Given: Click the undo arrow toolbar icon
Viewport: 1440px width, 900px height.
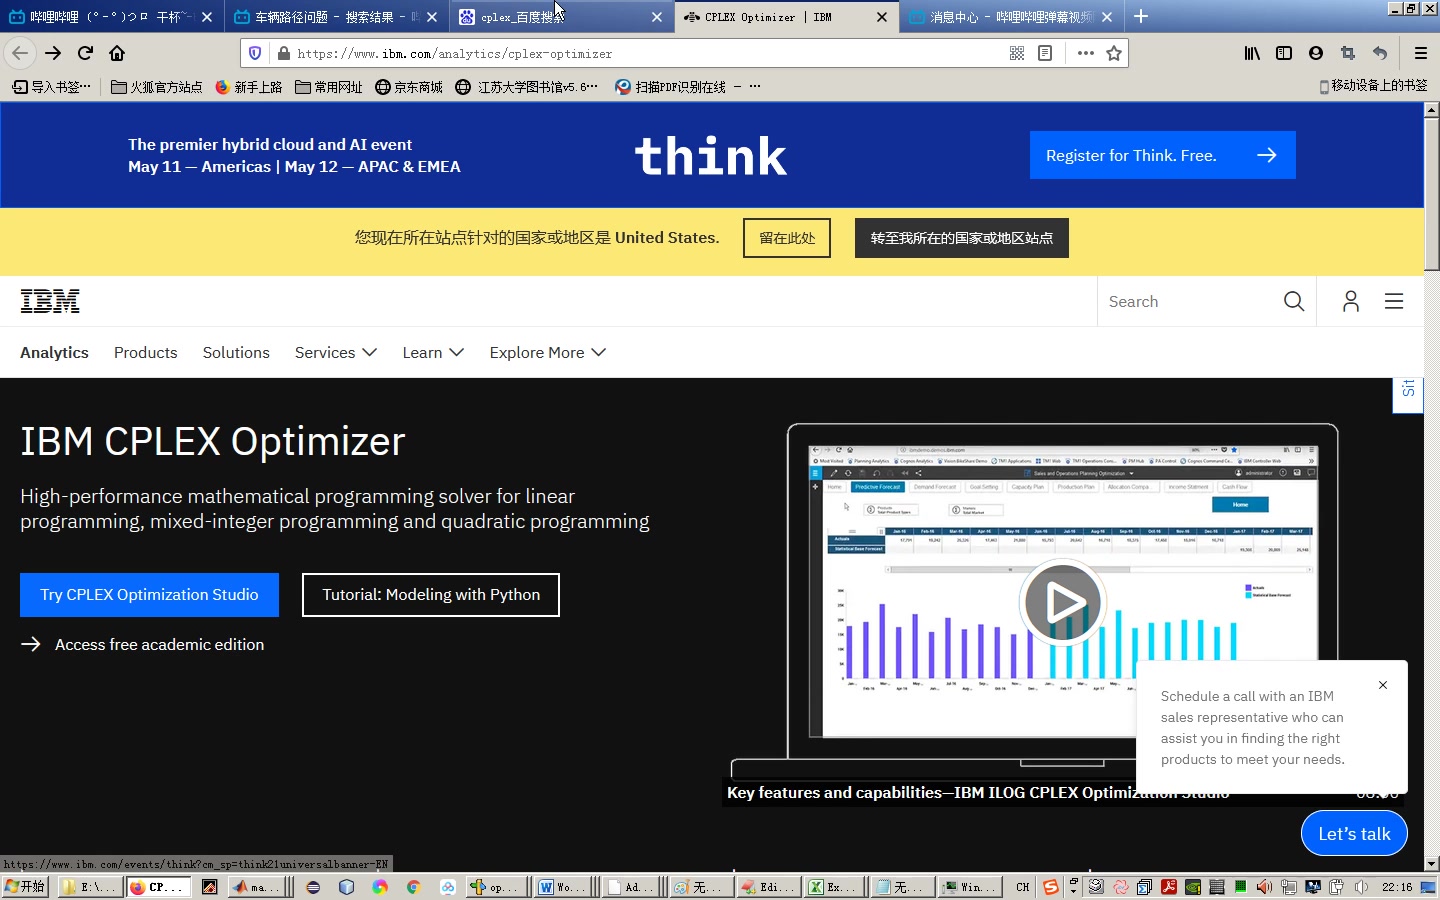Looking at the screenshot, I should point(1380,53).
